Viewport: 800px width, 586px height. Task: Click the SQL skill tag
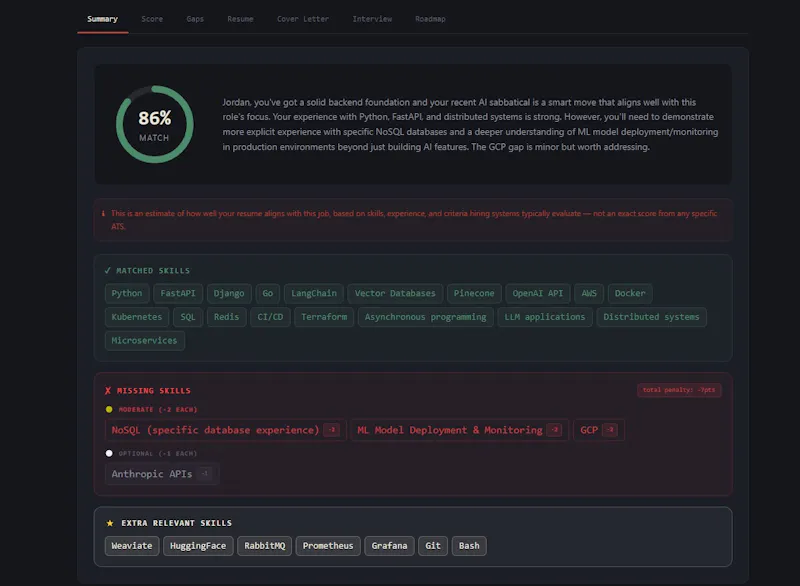tap(188, 317)
